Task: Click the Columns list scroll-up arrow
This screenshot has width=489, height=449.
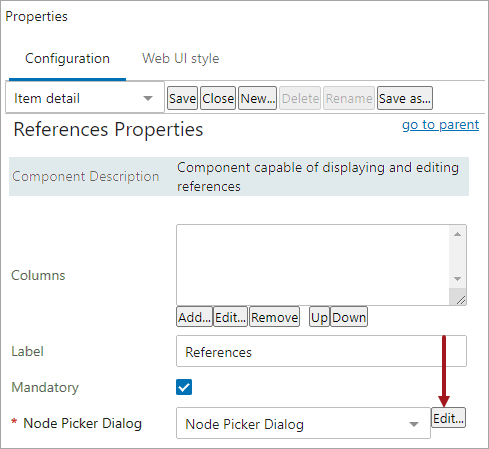Action: [457, 234]
